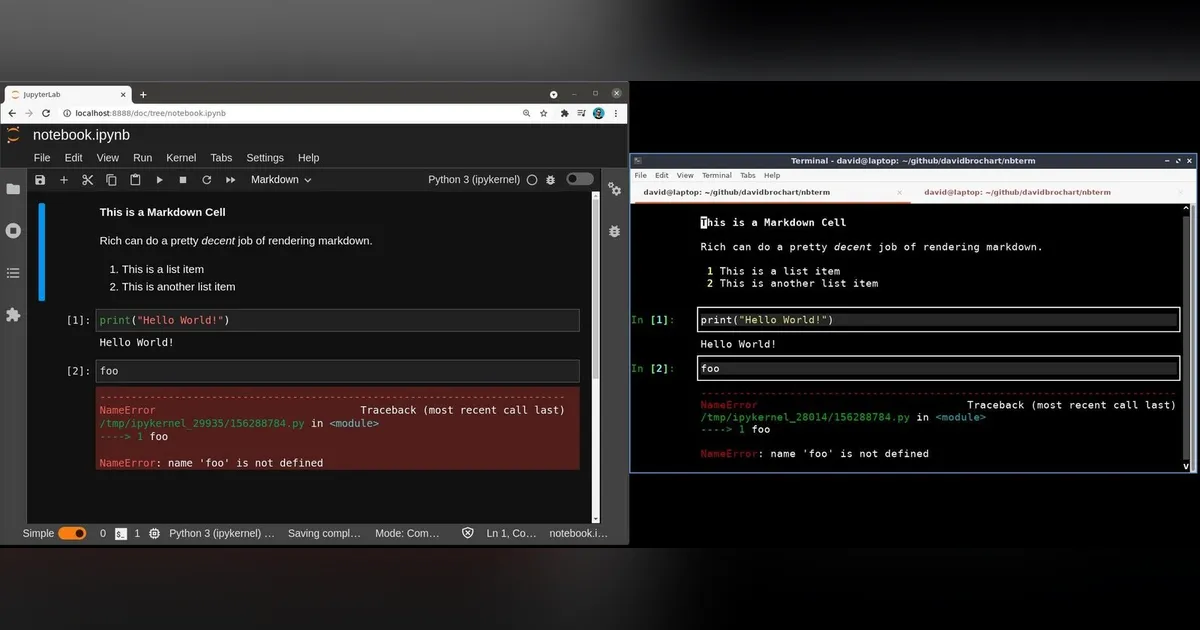
Task: Run the selected cell with the play icon
Action: point(159,180)
